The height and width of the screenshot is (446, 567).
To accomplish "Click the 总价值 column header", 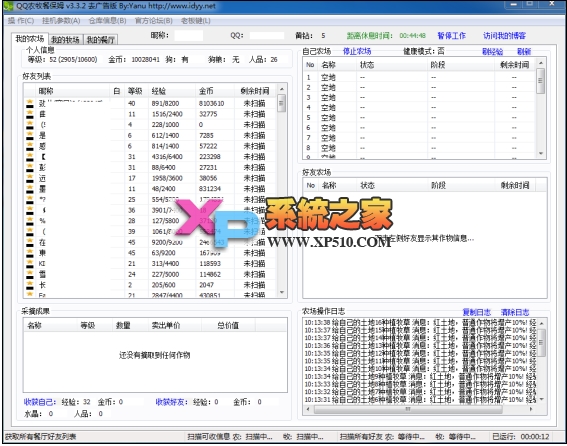I will coord(228,325).
